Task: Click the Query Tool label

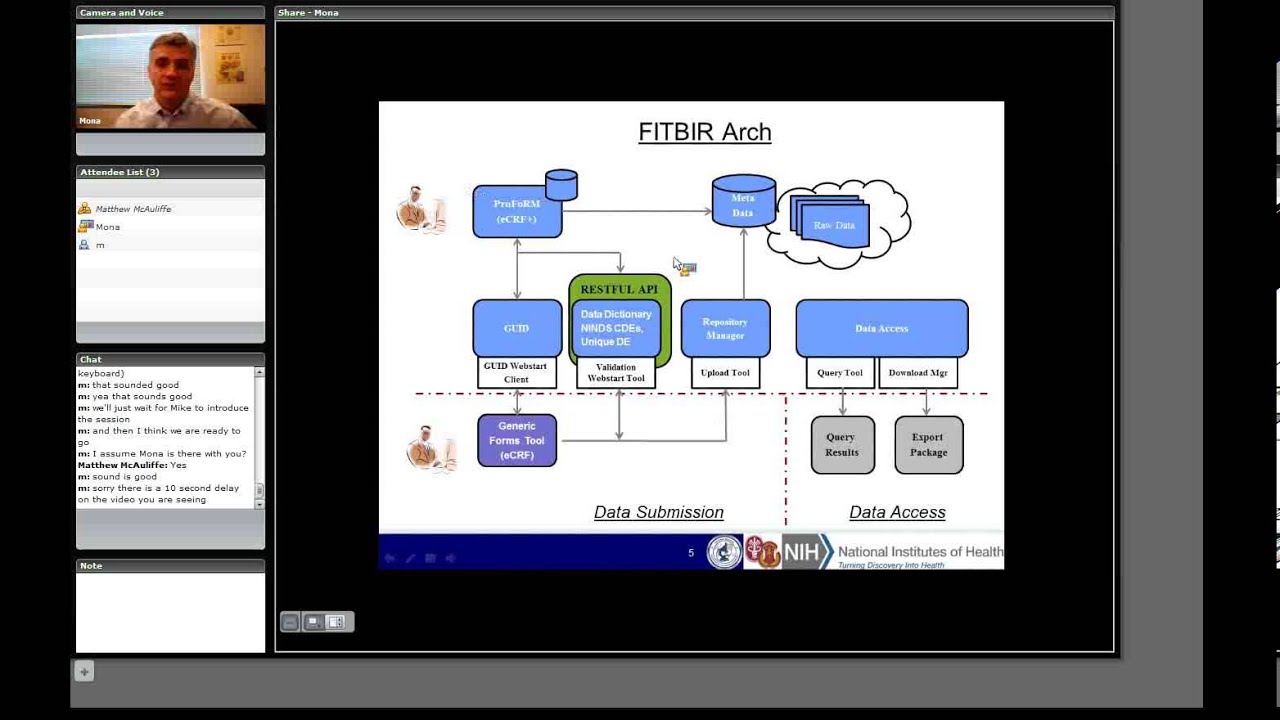Action: (x=840, y=373)
